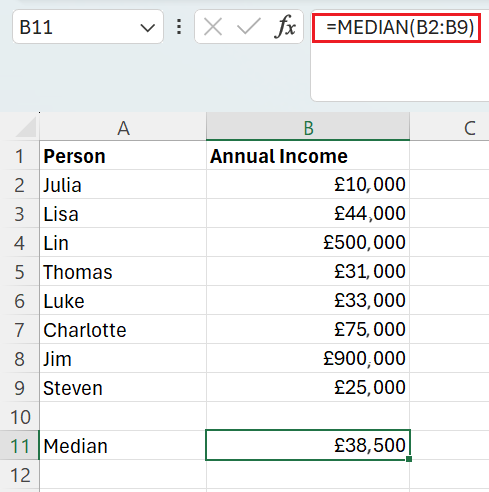
Task: Select row 11 header
Action: (19, 445)
